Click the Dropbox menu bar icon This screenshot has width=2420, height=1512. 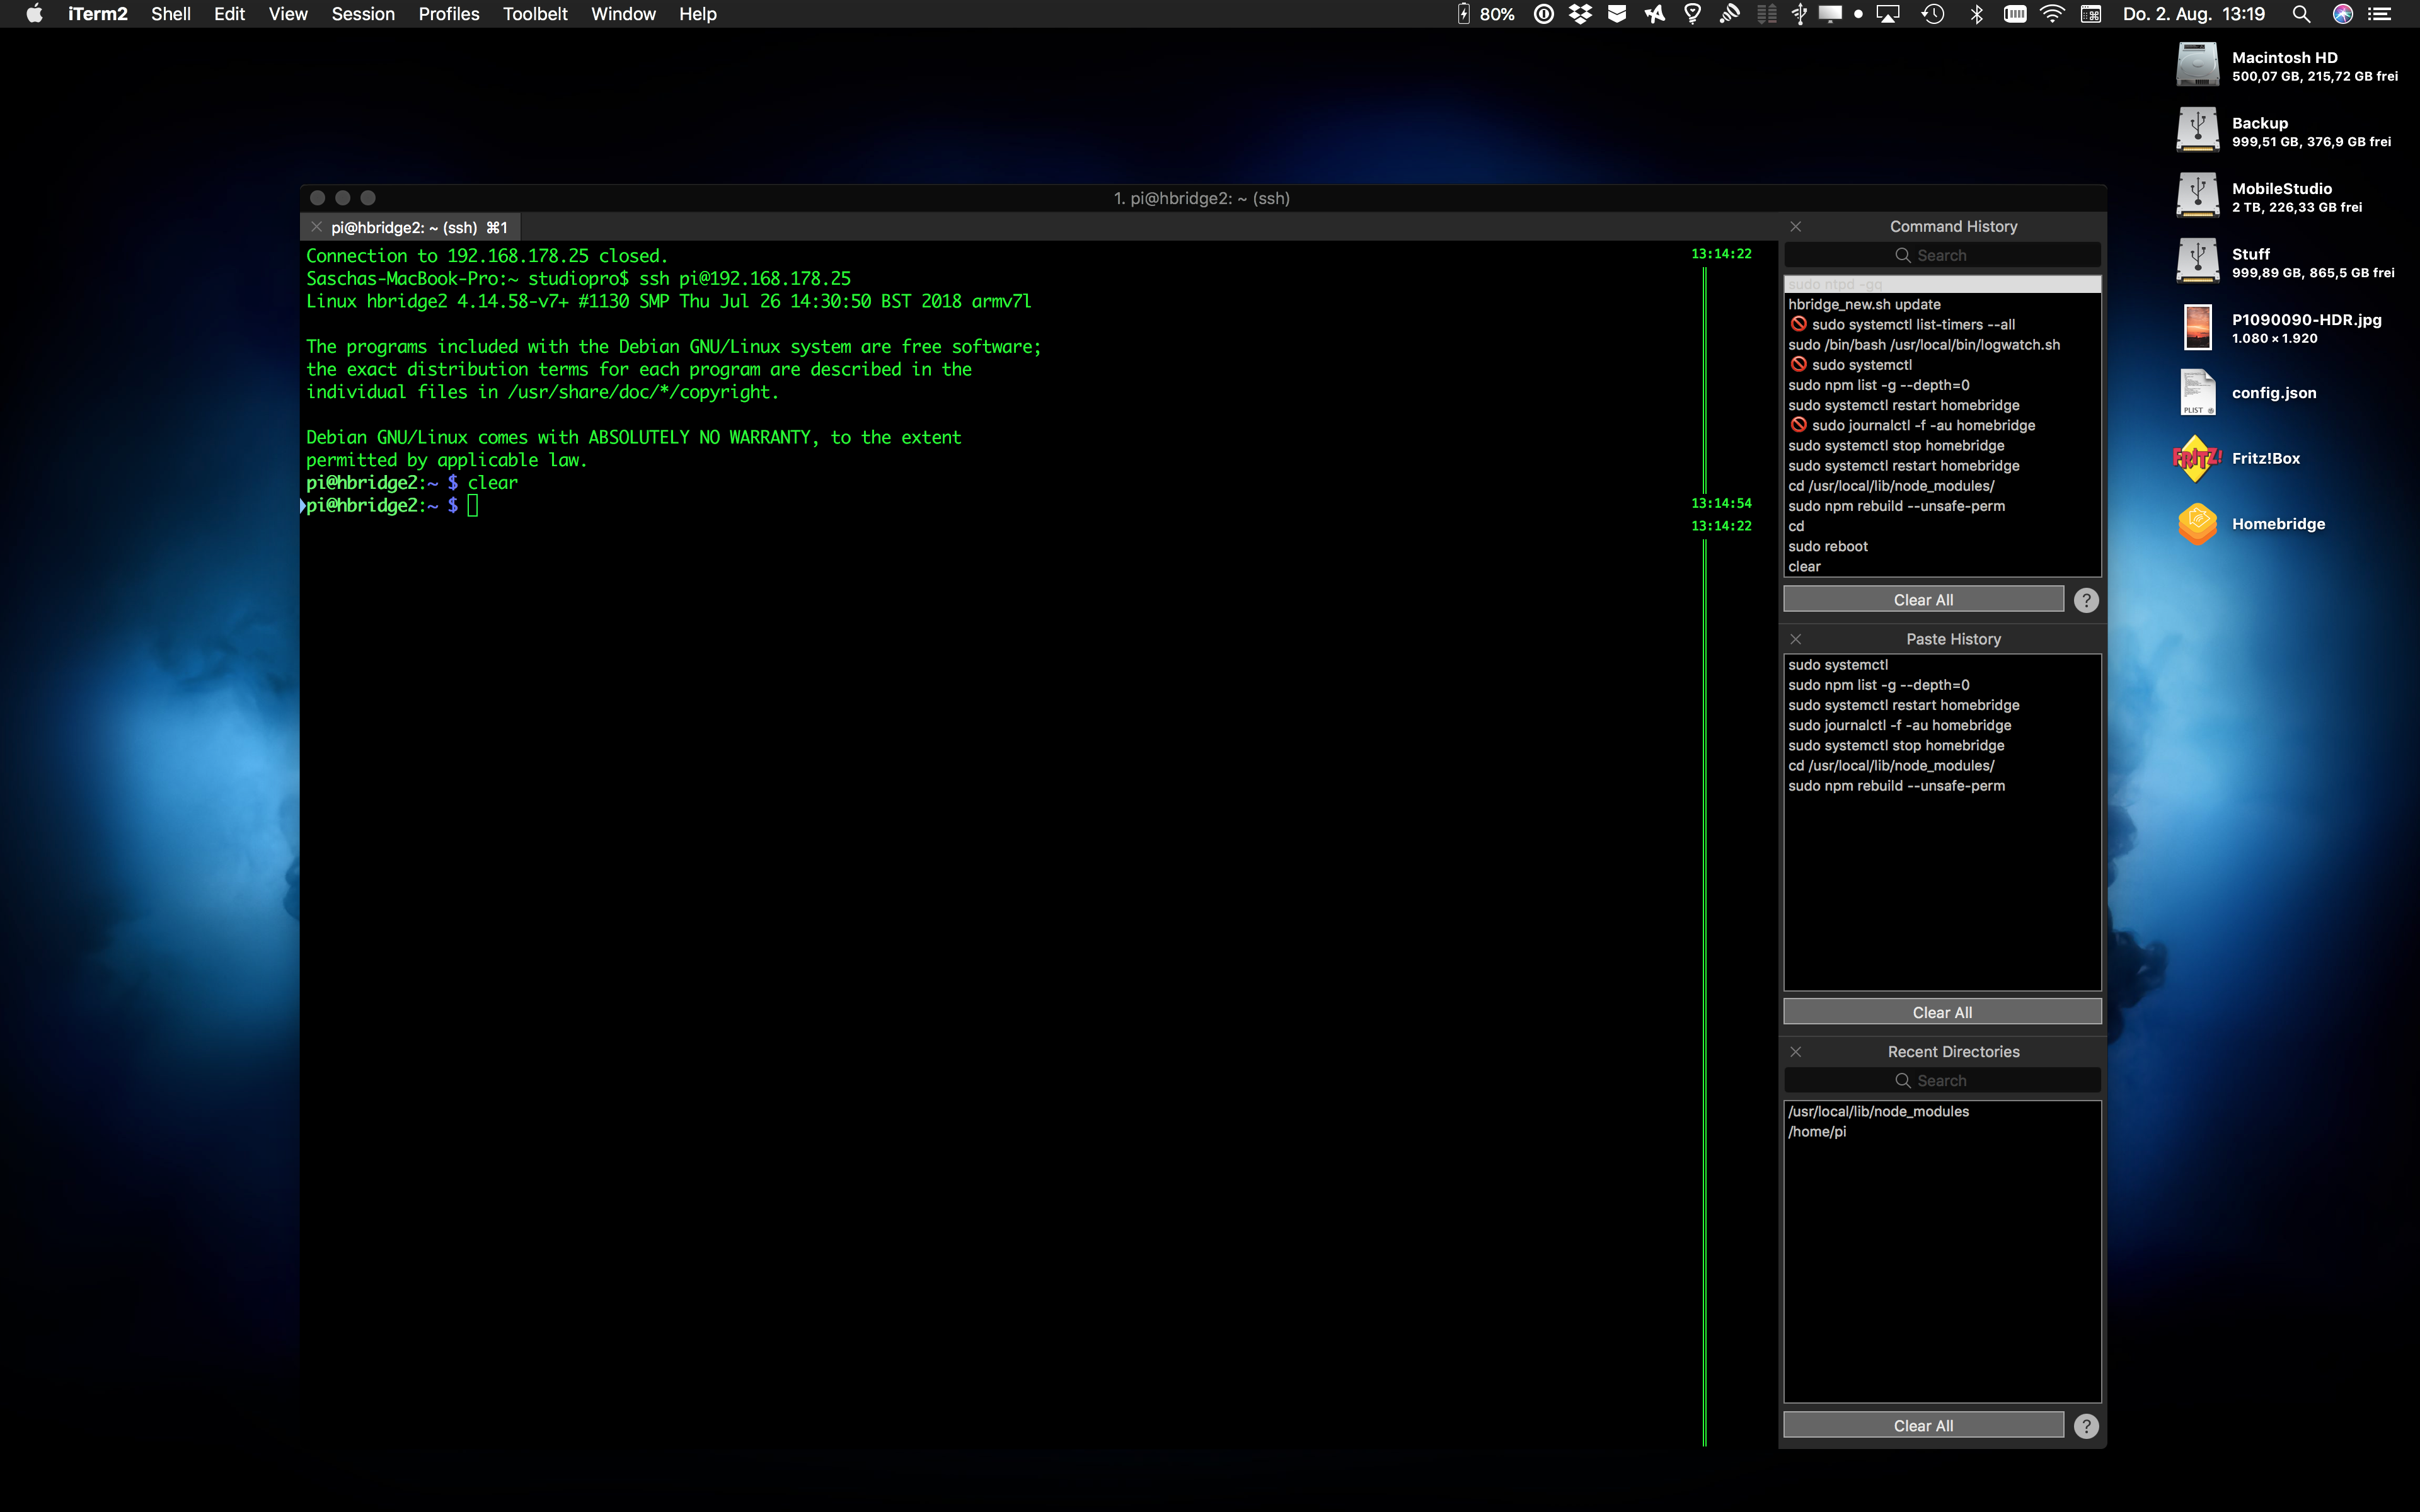click(x=1580, y=14)
